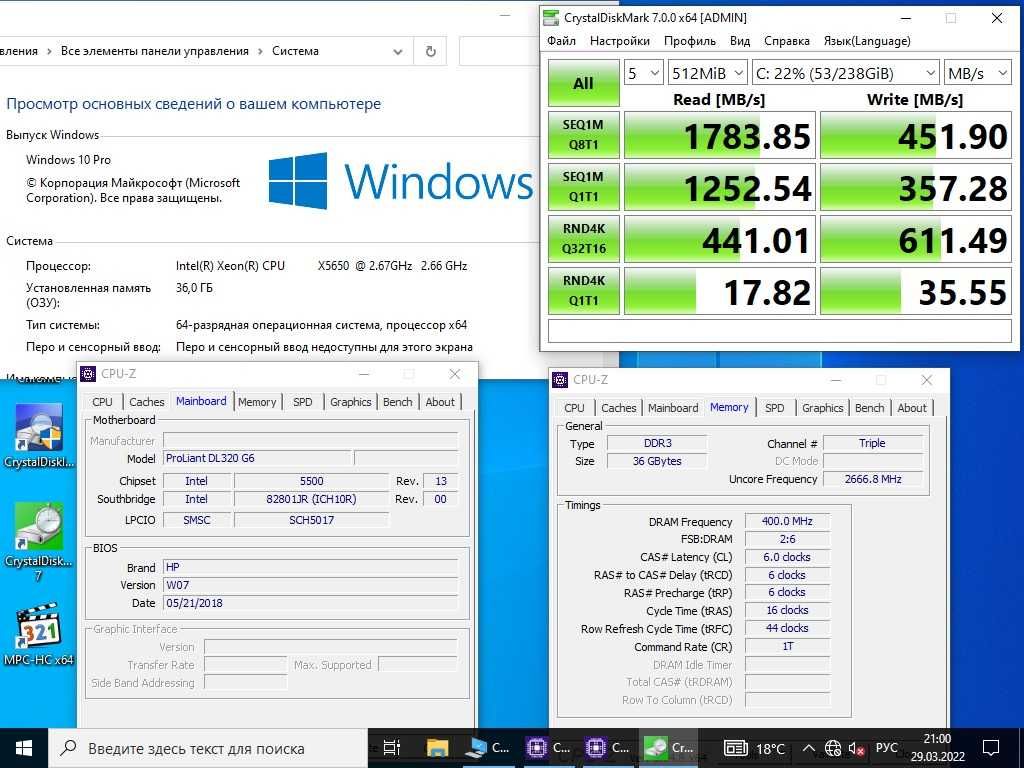
Task: Open Task View in the taskbar
Action: [x=391, y=748]
